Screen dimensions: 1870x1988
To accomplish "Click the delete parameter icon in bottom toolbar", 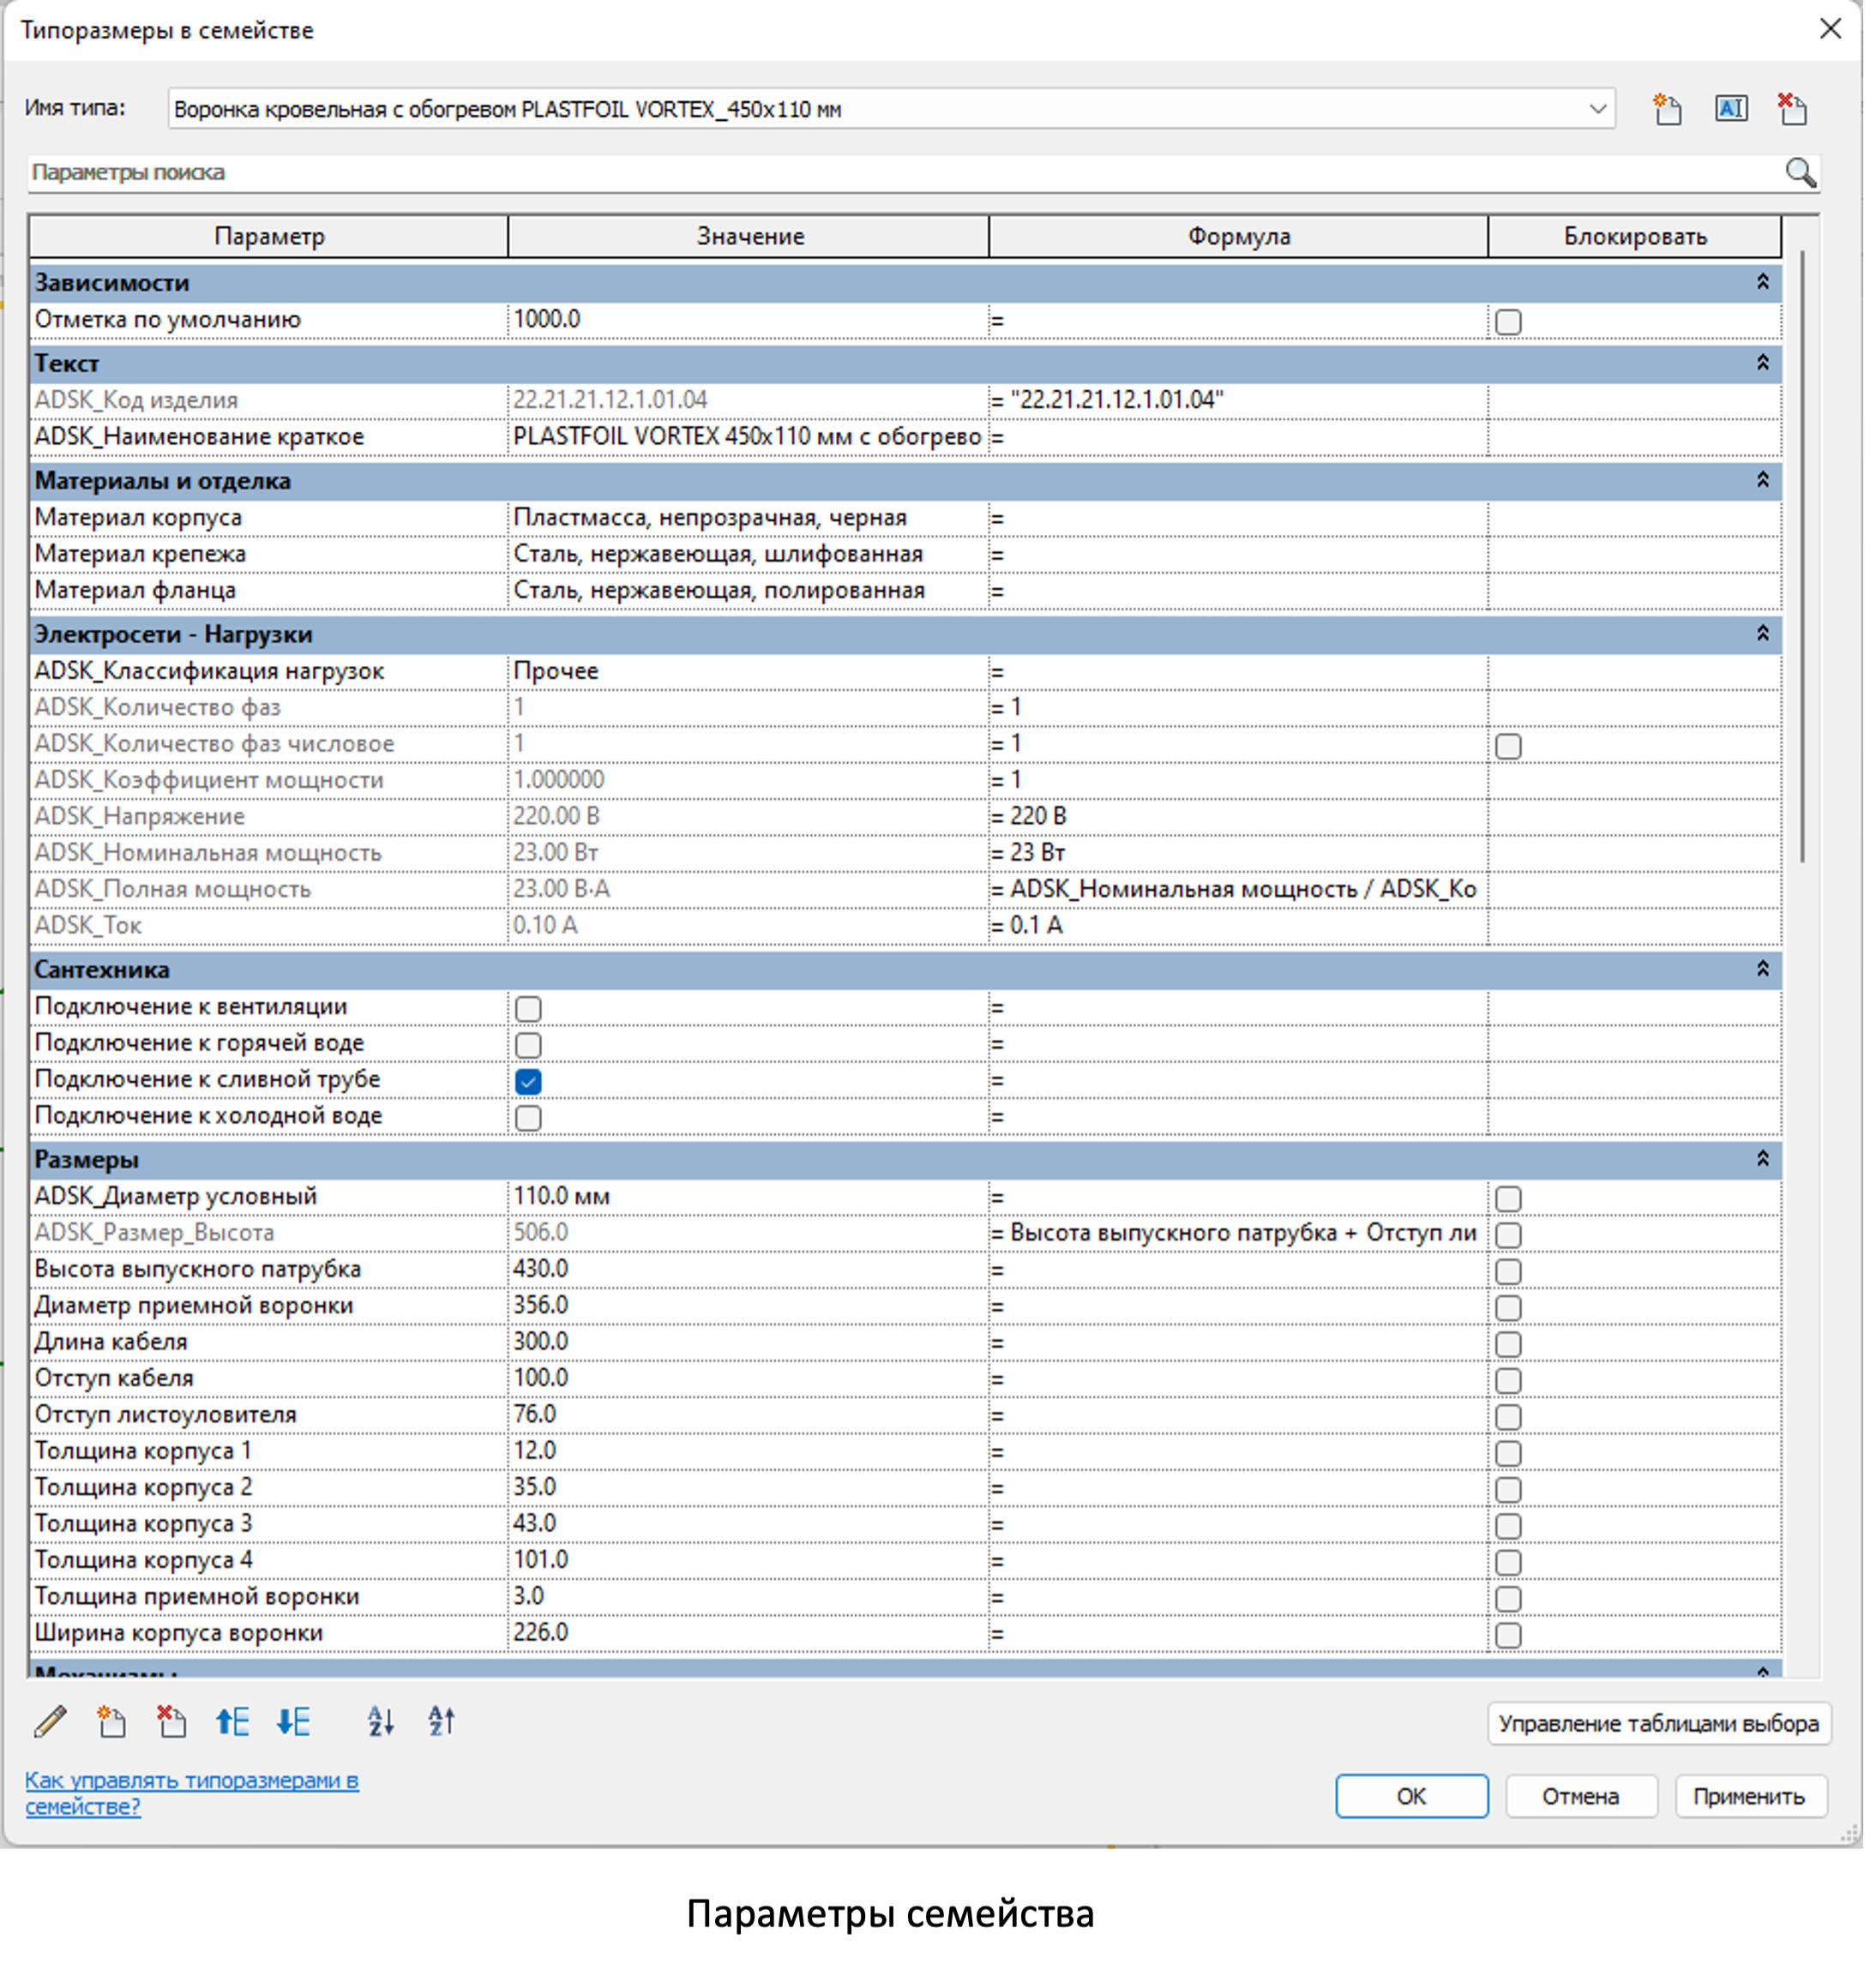I will pos(171,1721).
